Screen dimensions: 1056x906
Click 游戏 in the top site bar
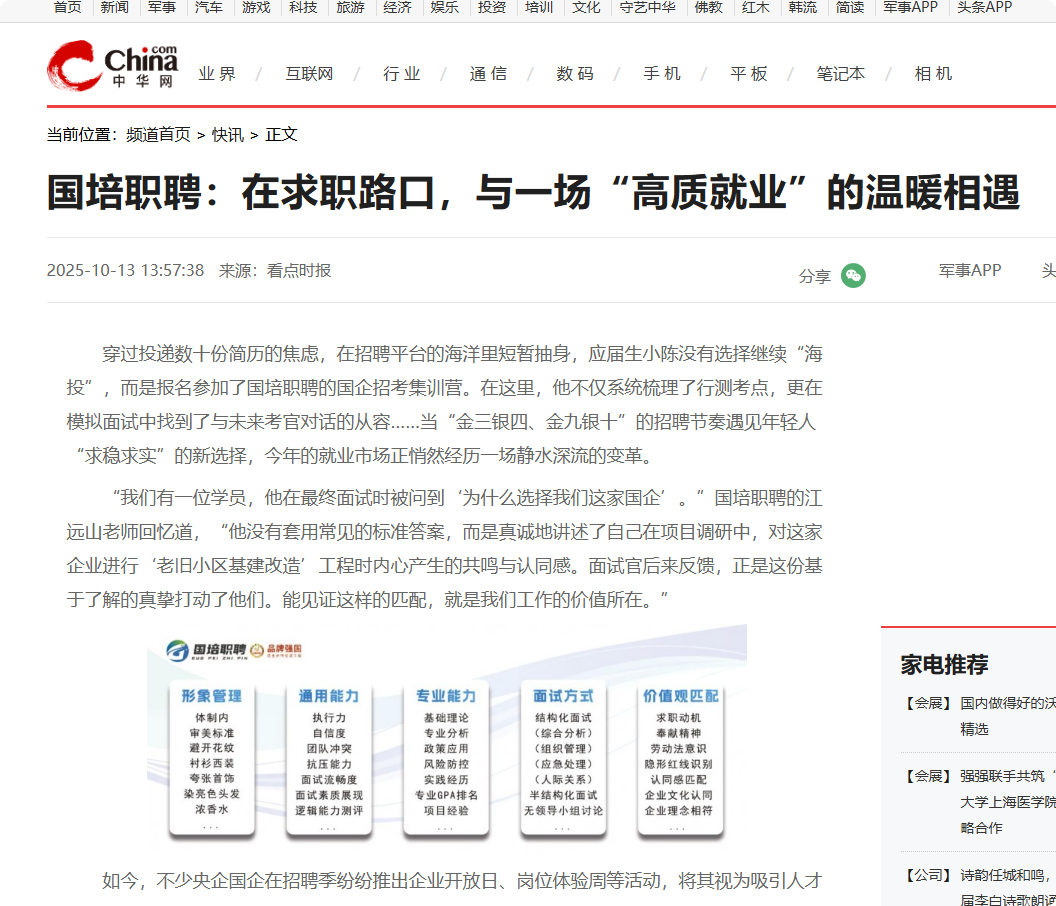tap(255, 7)
